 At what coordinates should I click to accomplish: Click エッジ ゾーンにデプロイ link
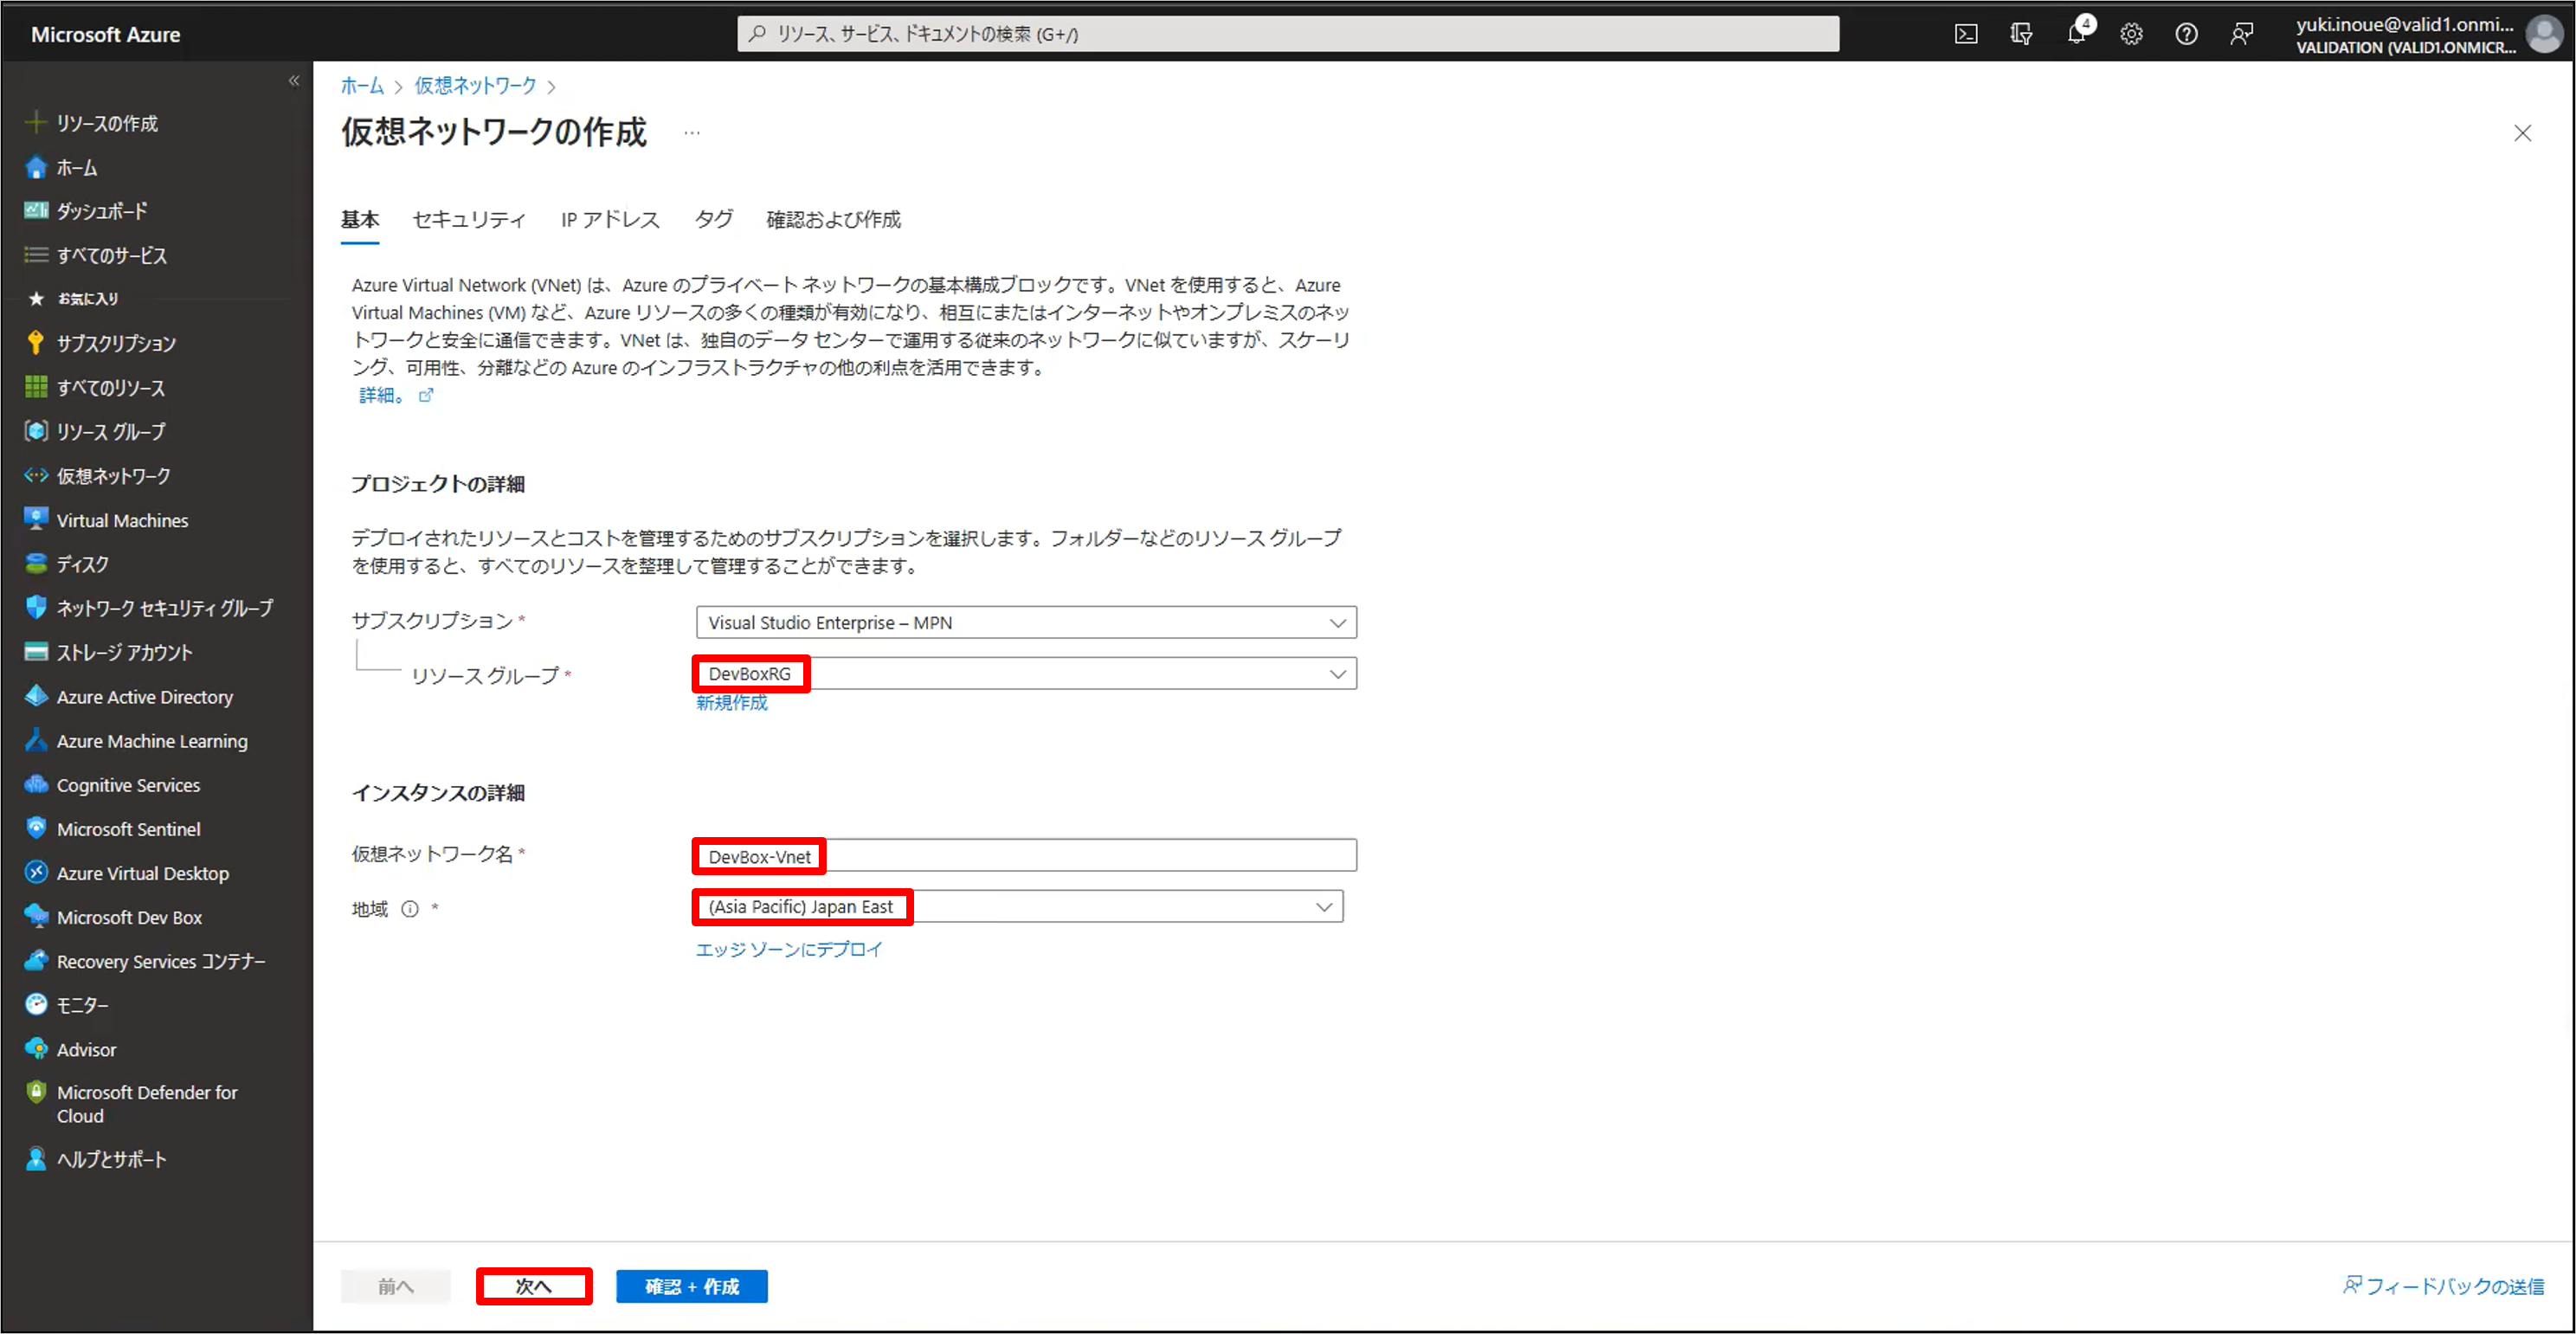(789, 949)
